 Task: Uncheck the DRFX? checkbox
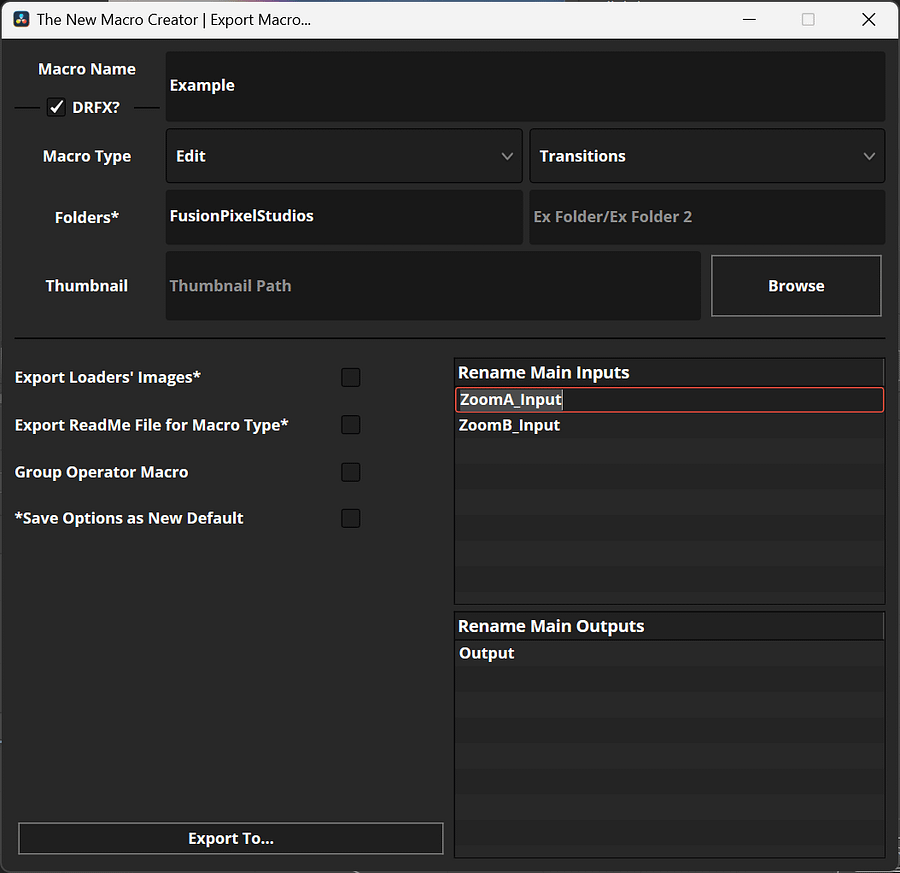tap(56, 107)
